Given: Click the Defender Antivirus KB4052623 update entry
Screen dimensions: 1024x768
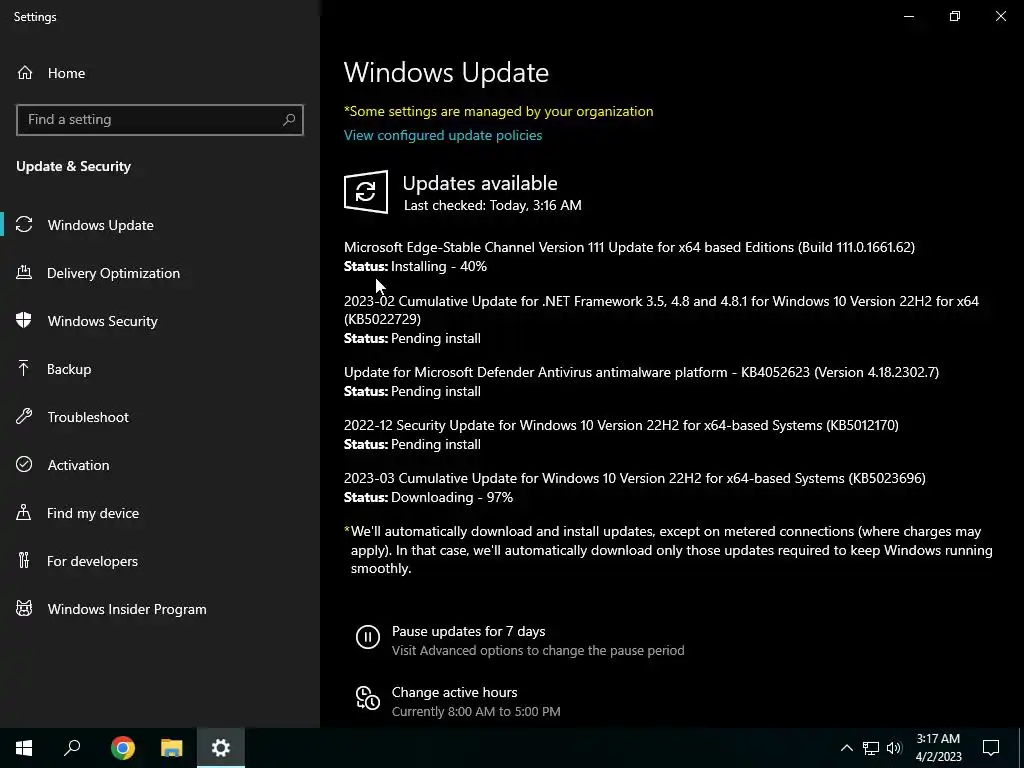Looking at the screenshot, I should (641, 372).
